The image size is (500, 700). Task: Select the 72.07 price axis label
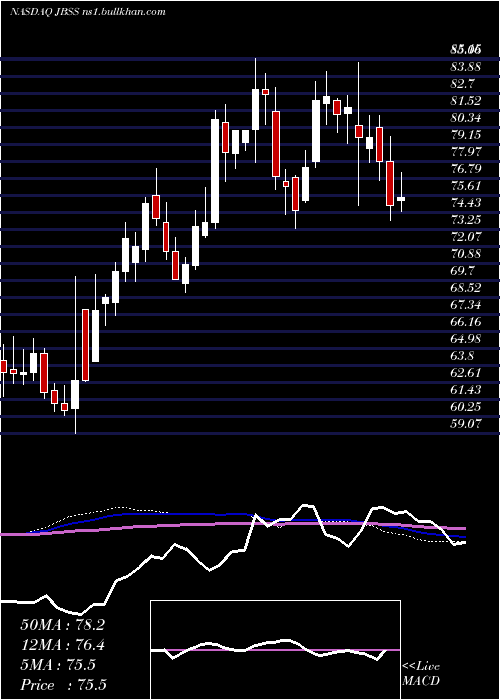tap(466, 237)
